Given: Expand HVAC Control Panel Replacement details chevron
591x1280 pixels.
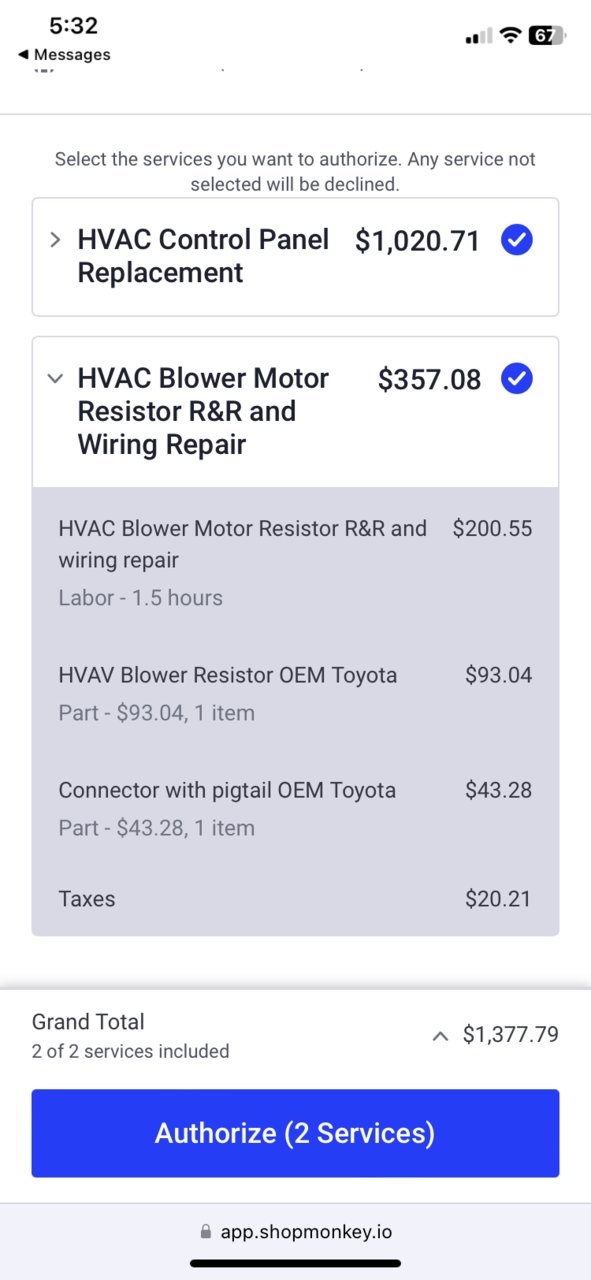Looking at the screenshot, I should pos(55,240).
